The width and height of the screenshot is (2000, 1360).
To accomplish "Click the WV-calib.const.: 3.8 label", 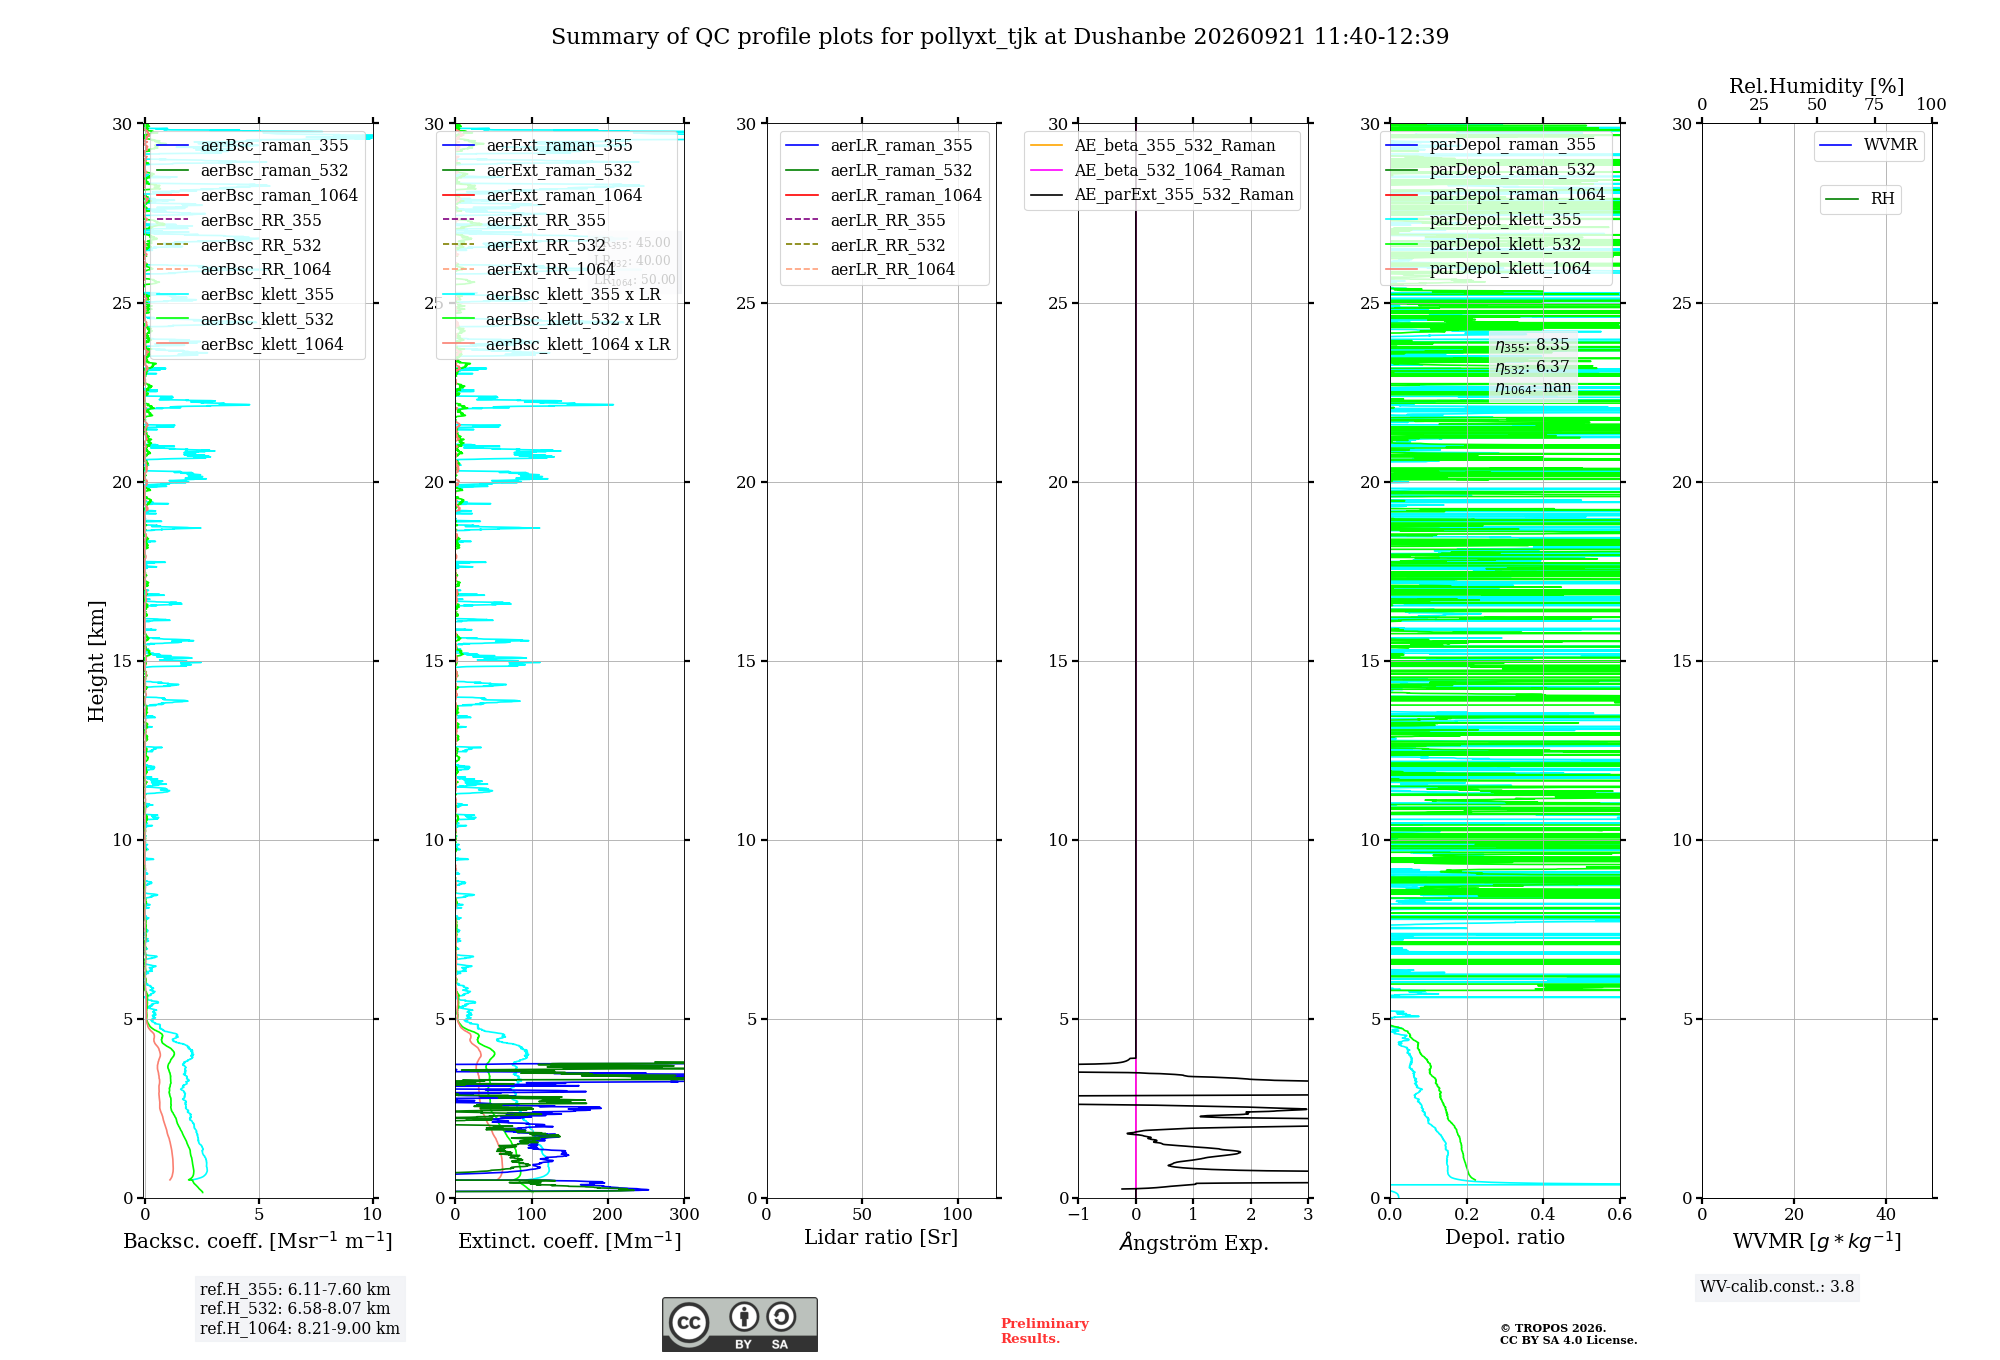I will click(1777, 1287).
